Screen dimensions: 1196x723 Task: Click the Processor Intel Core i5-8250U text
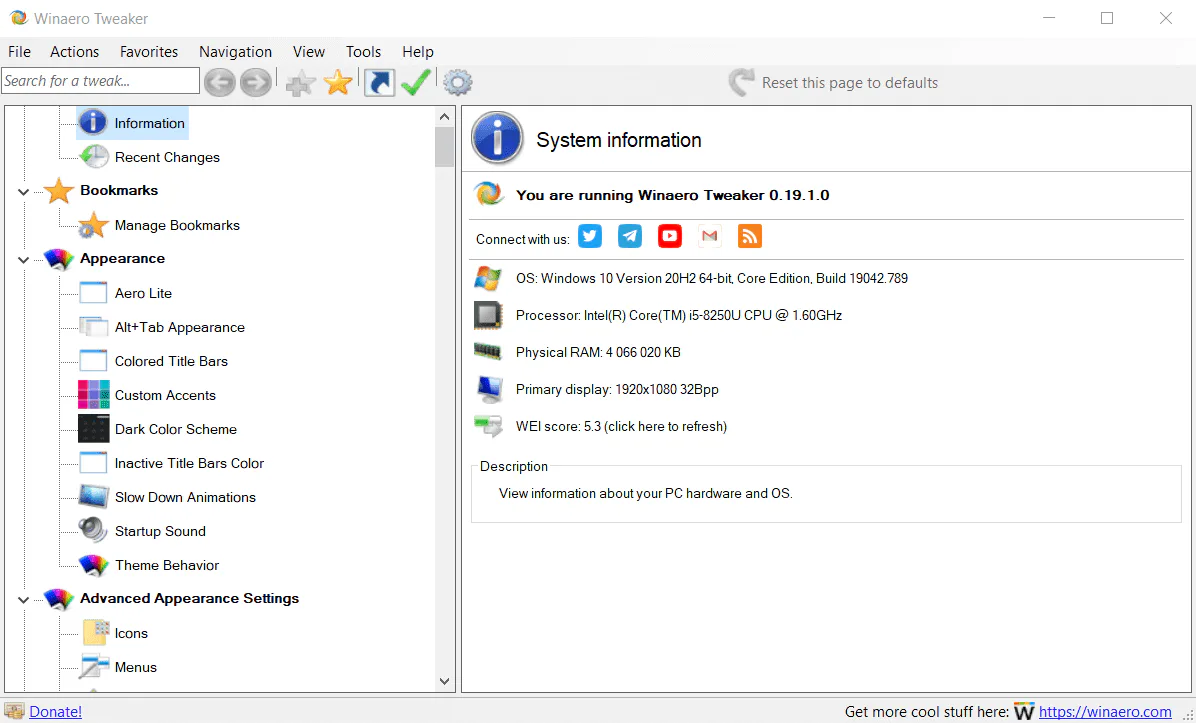tap(679, 315)
